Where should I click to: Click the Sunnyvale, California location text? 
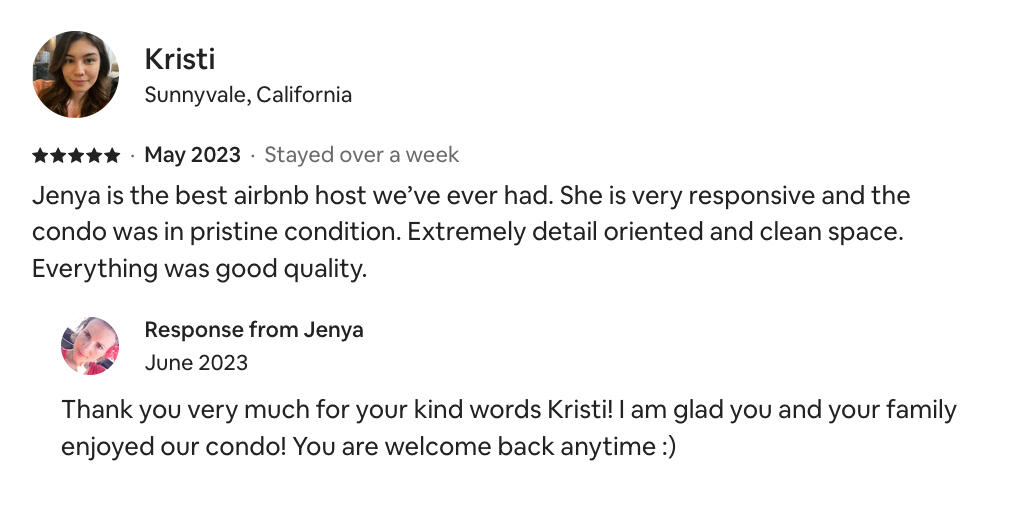[x=248, y=95]
